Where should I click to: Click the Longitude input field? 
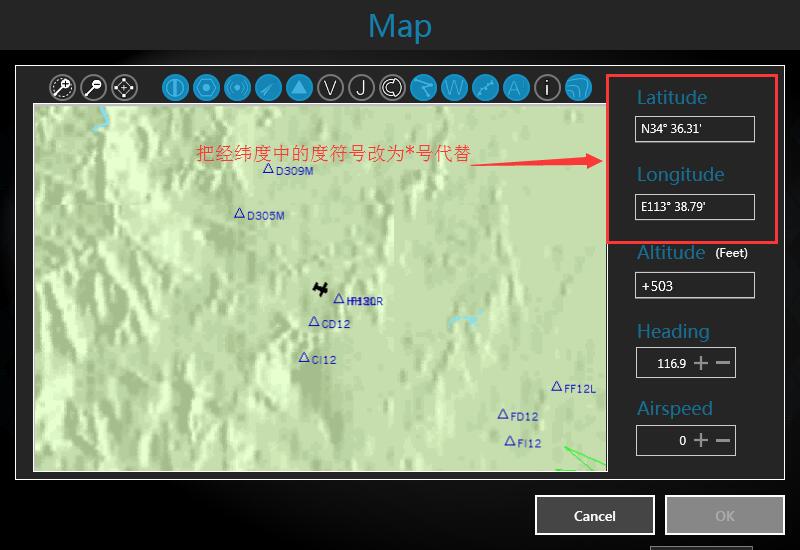click(x=694, y=207)
